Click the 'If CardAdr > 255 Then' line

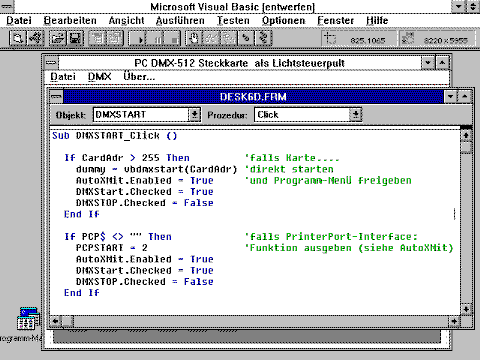127,158
